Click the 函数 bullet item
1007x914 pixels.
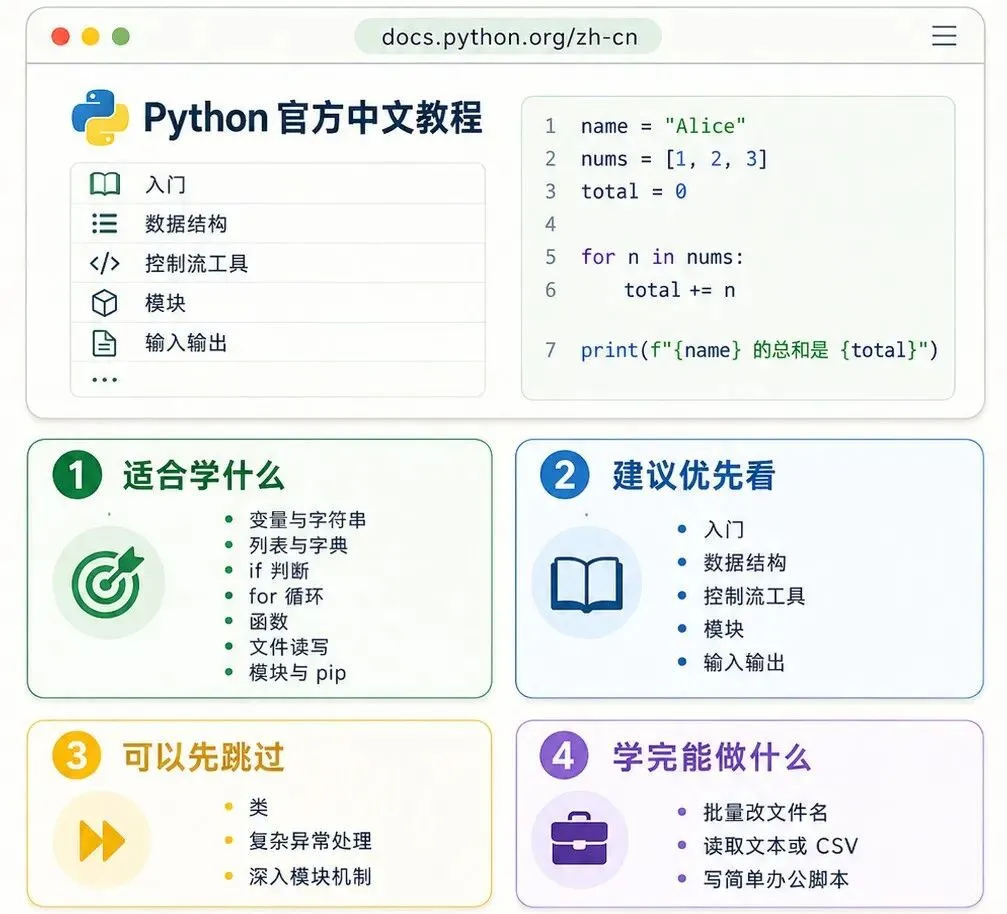[x=268, y=622]
